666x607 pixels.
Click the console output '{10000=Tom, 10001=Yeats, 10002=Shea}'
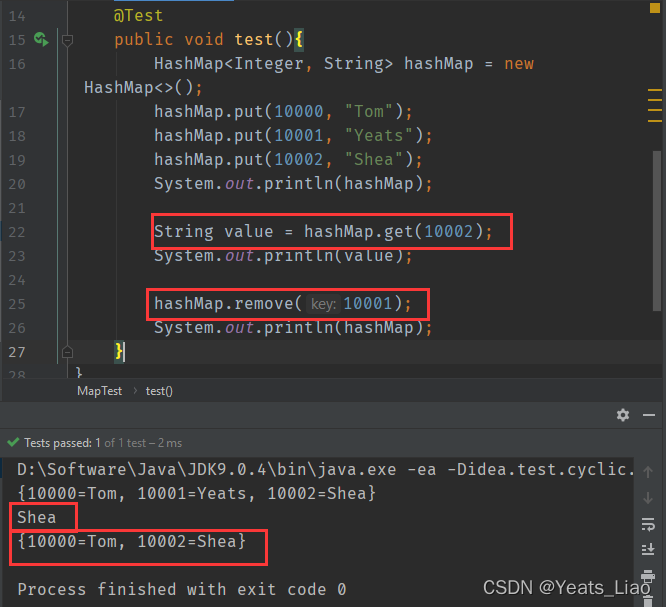(x=197, y=494)
